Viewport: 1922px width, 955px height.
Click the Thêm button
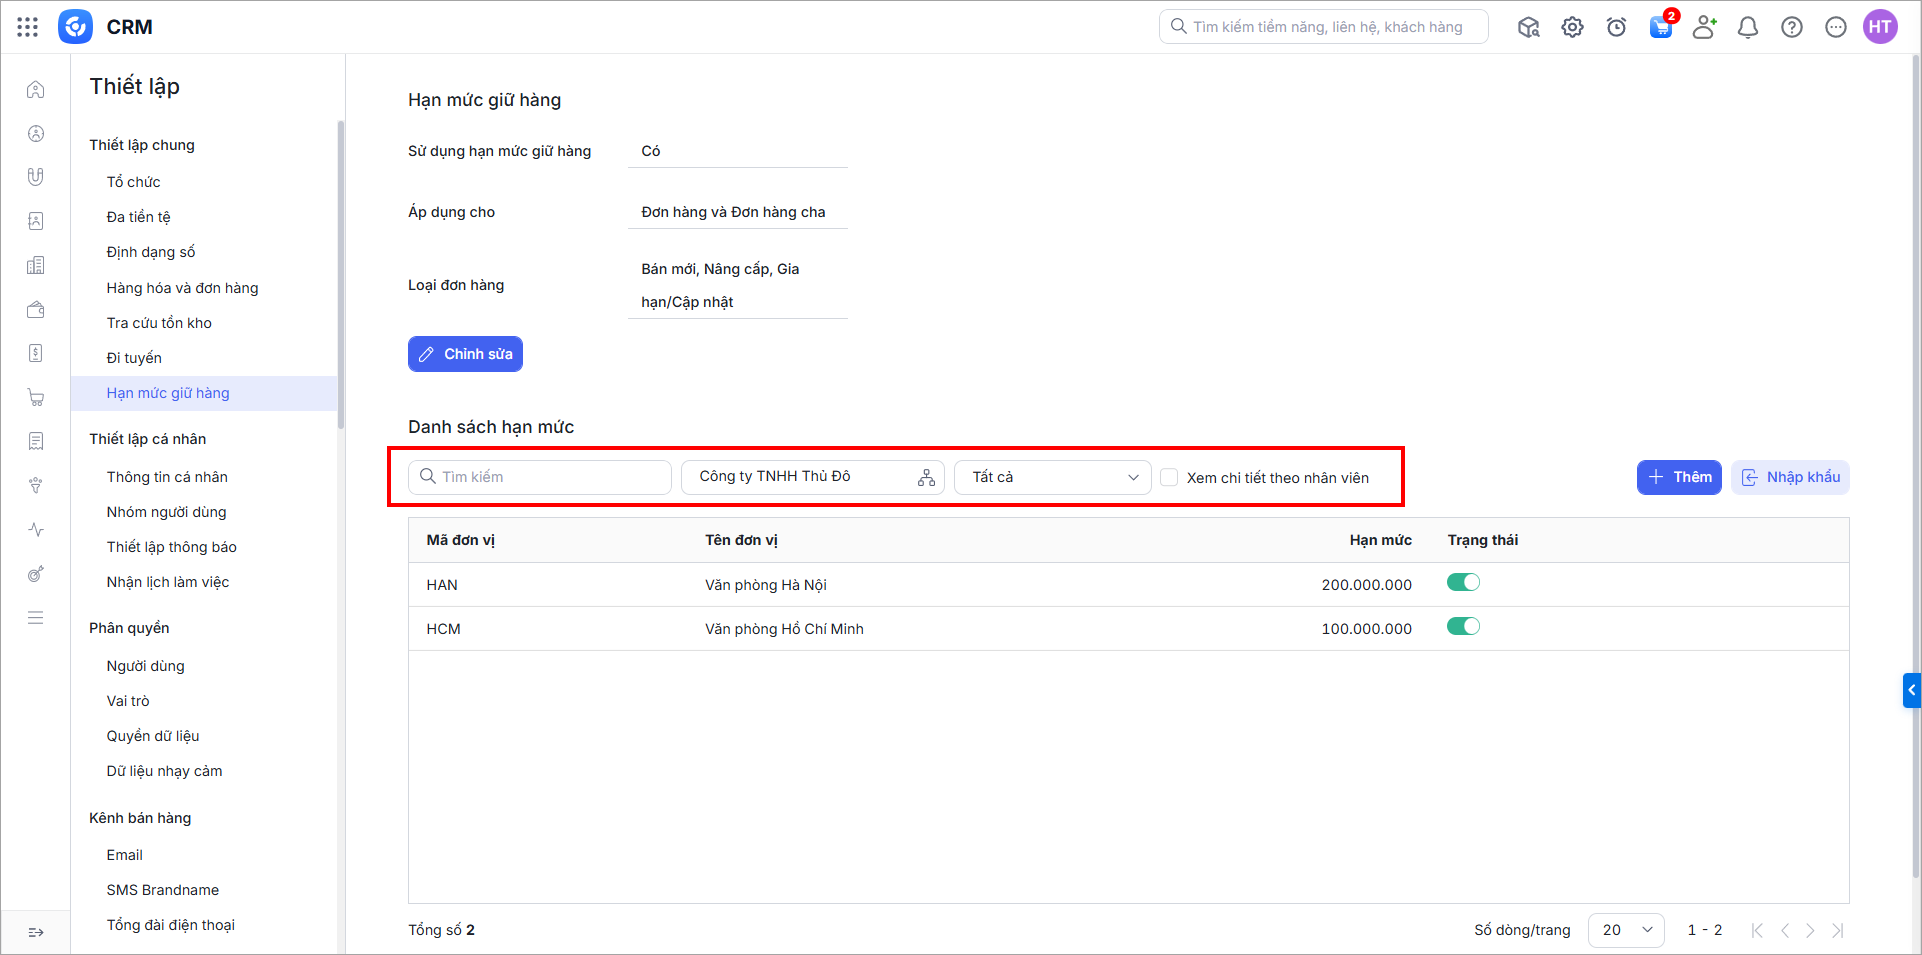pos(1678,477)
